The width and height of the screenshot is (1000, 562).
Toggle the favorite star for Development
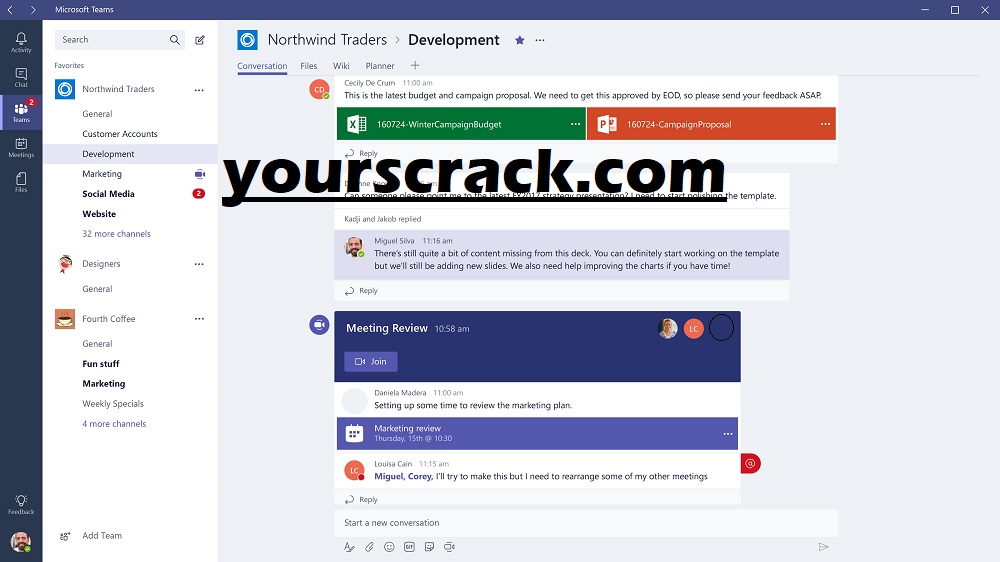pos(520,40)
